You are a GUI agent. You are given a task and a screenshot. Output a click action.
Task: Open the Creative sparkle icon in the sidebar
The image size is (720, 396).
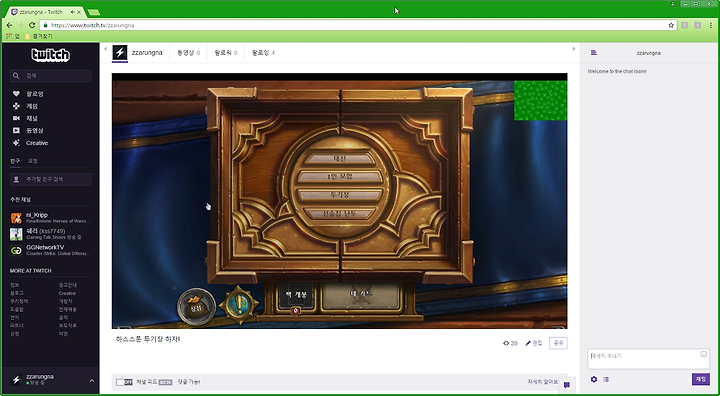point(16,143)
